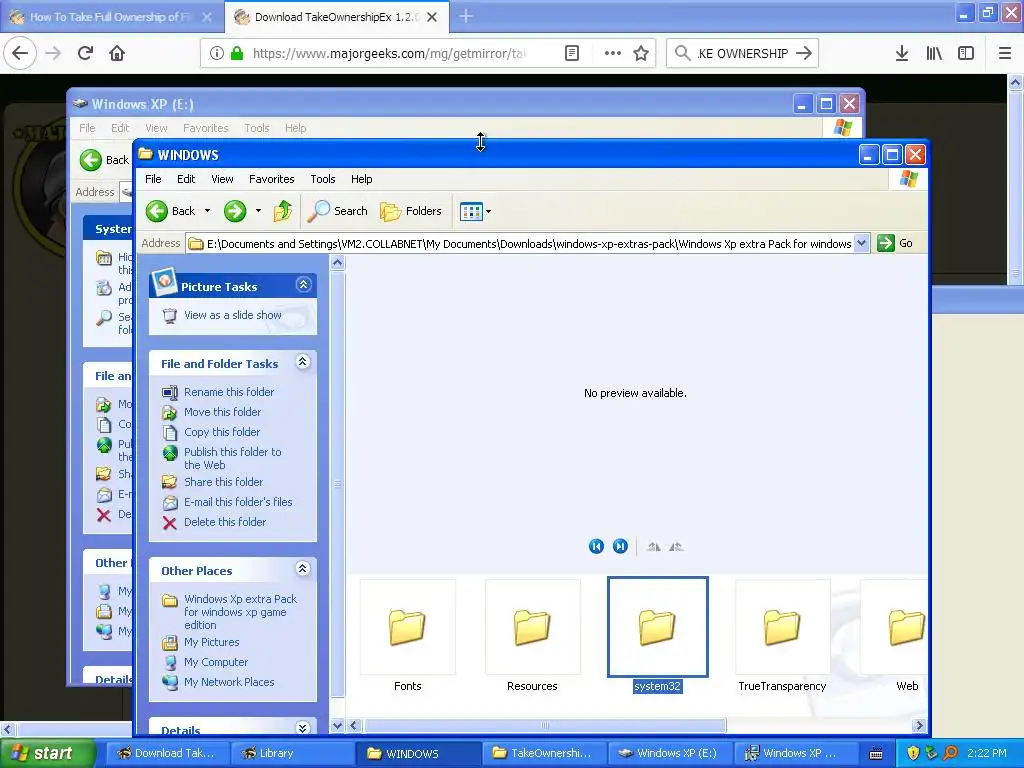Screen dimensions: 1024x768
Task: Open View menu in WINDOWS window
Action: click(222, 179)
